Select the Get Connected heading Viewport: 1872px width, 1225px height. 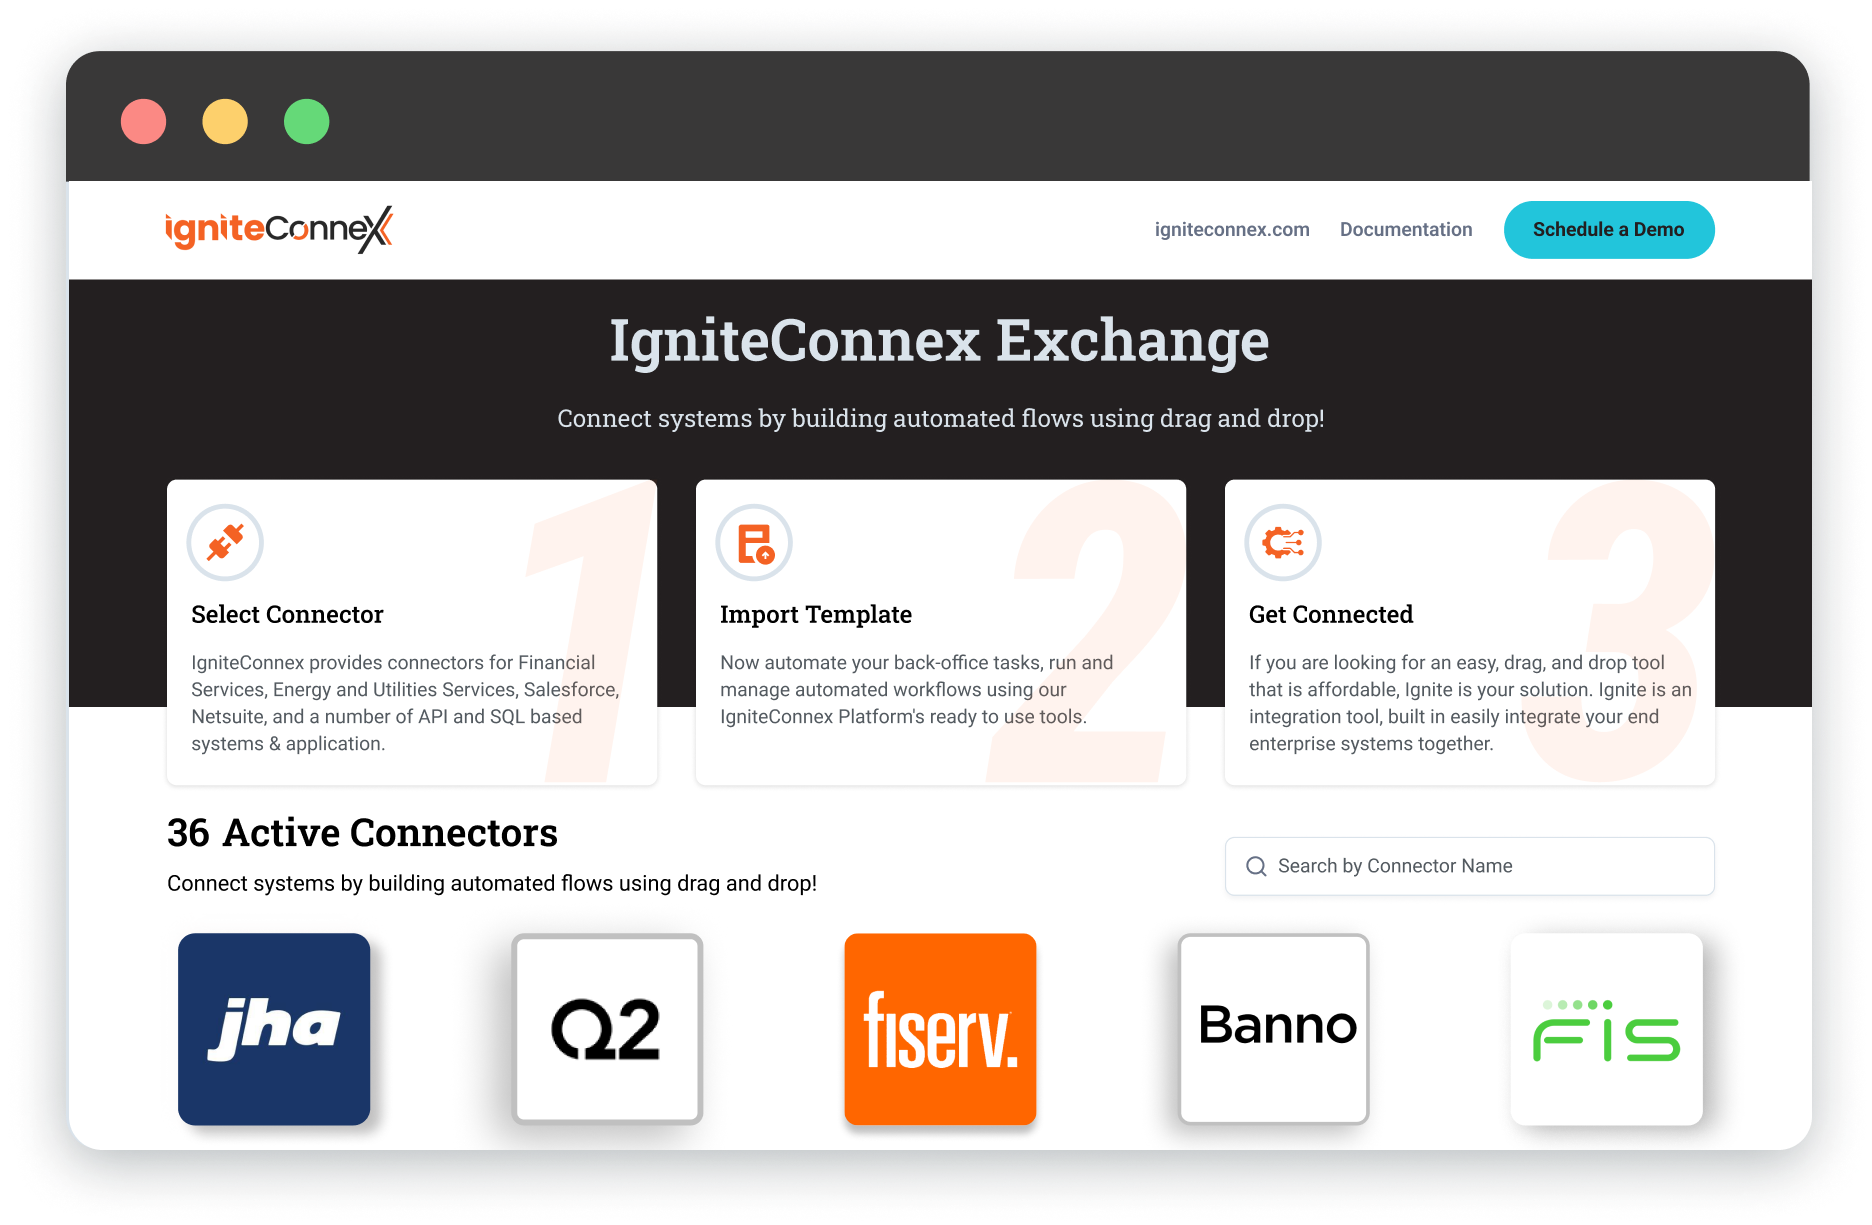[x=1331, y=615]
